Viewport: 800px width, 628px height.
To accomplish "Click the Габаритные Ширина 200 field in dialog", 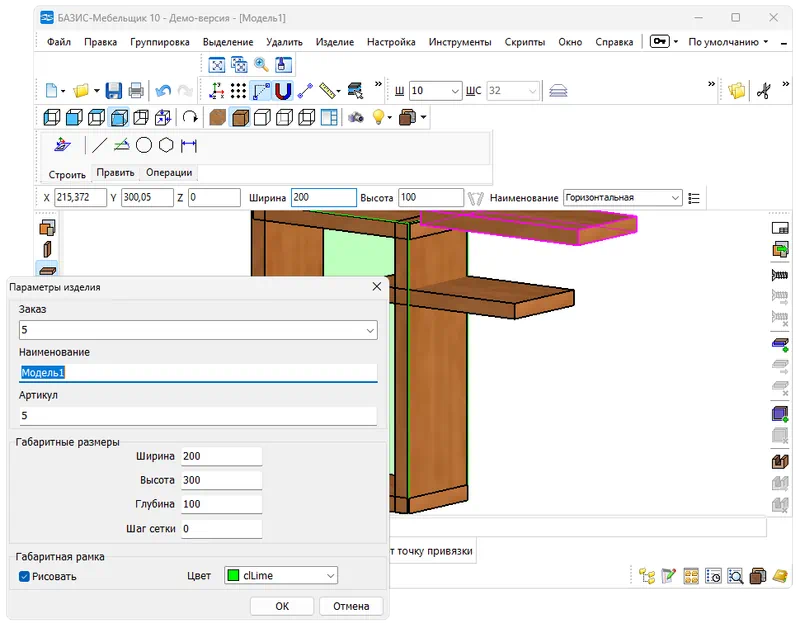I will (x=221, y=456).
